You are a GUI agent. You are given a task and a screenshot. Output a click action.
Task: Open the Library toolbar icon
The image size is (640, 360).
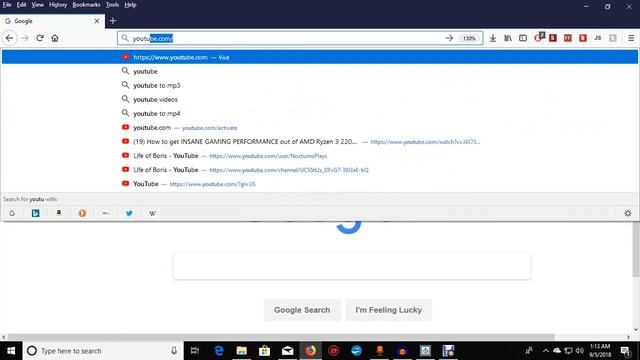[x=508, y=38]
